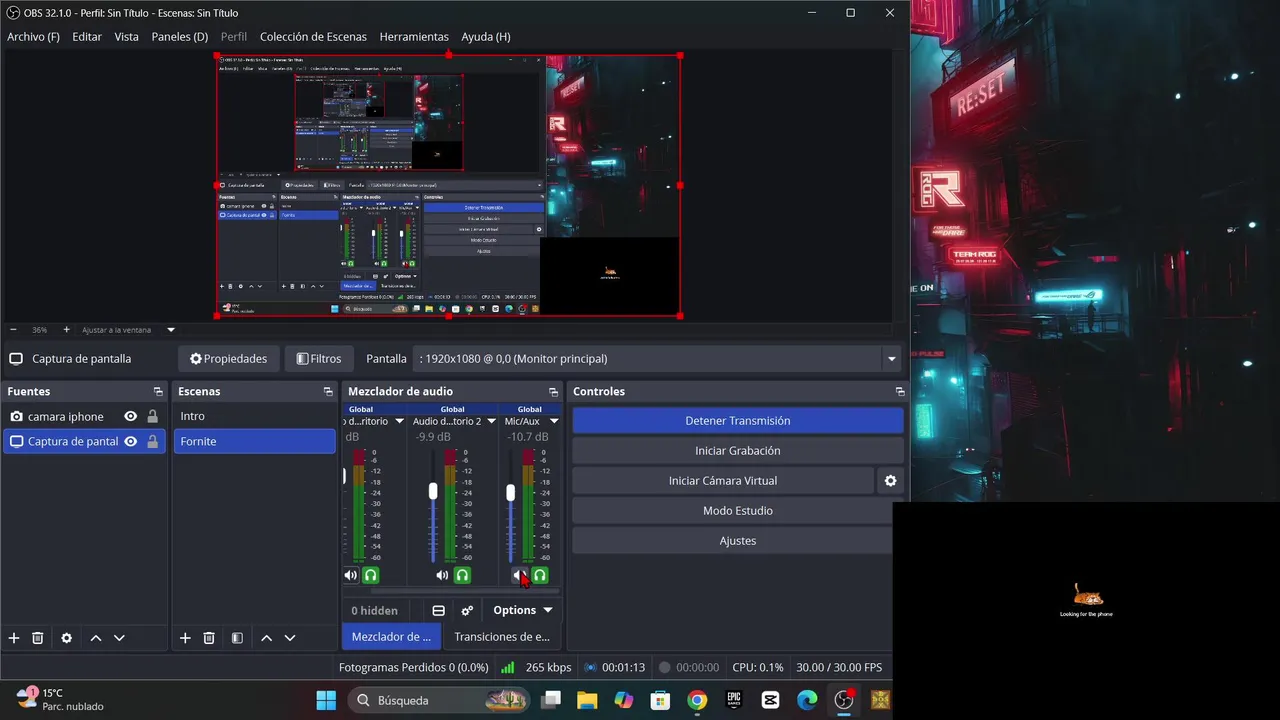Open Microsoft Edge from taskbar
This screenshot has width=1280, height=720.
[807, 700]
